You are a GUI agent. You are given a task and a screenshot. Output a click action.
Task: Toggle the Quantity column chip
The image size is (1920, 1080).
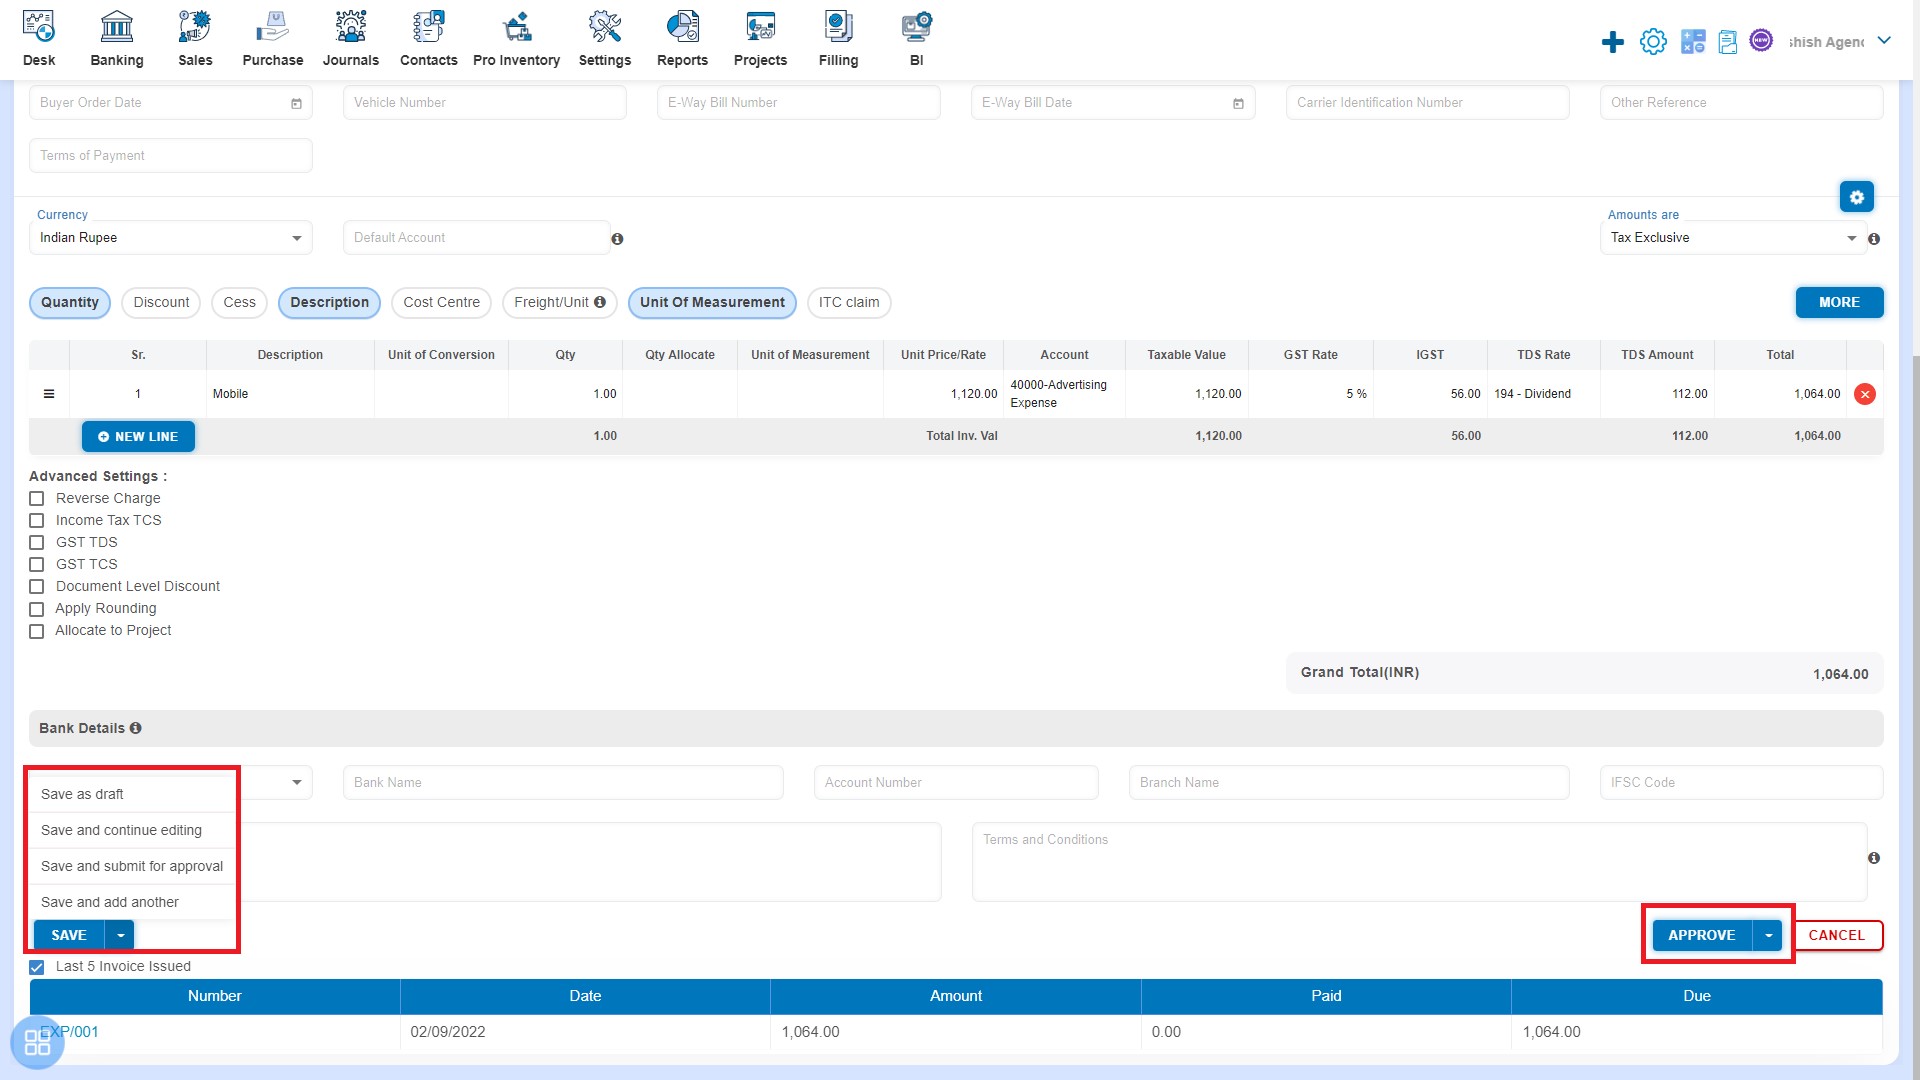coord(70,303)
